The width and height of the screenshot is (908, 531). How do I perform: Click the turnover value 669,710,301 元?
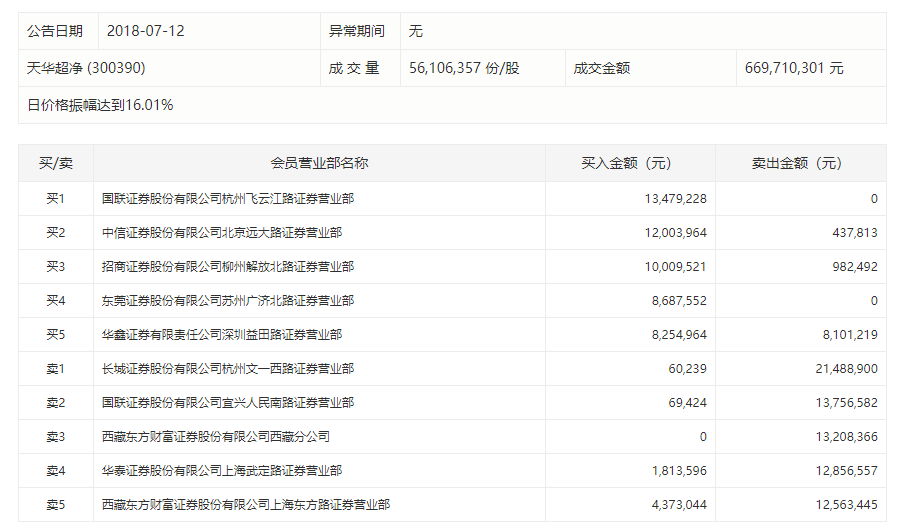(794, 68)
